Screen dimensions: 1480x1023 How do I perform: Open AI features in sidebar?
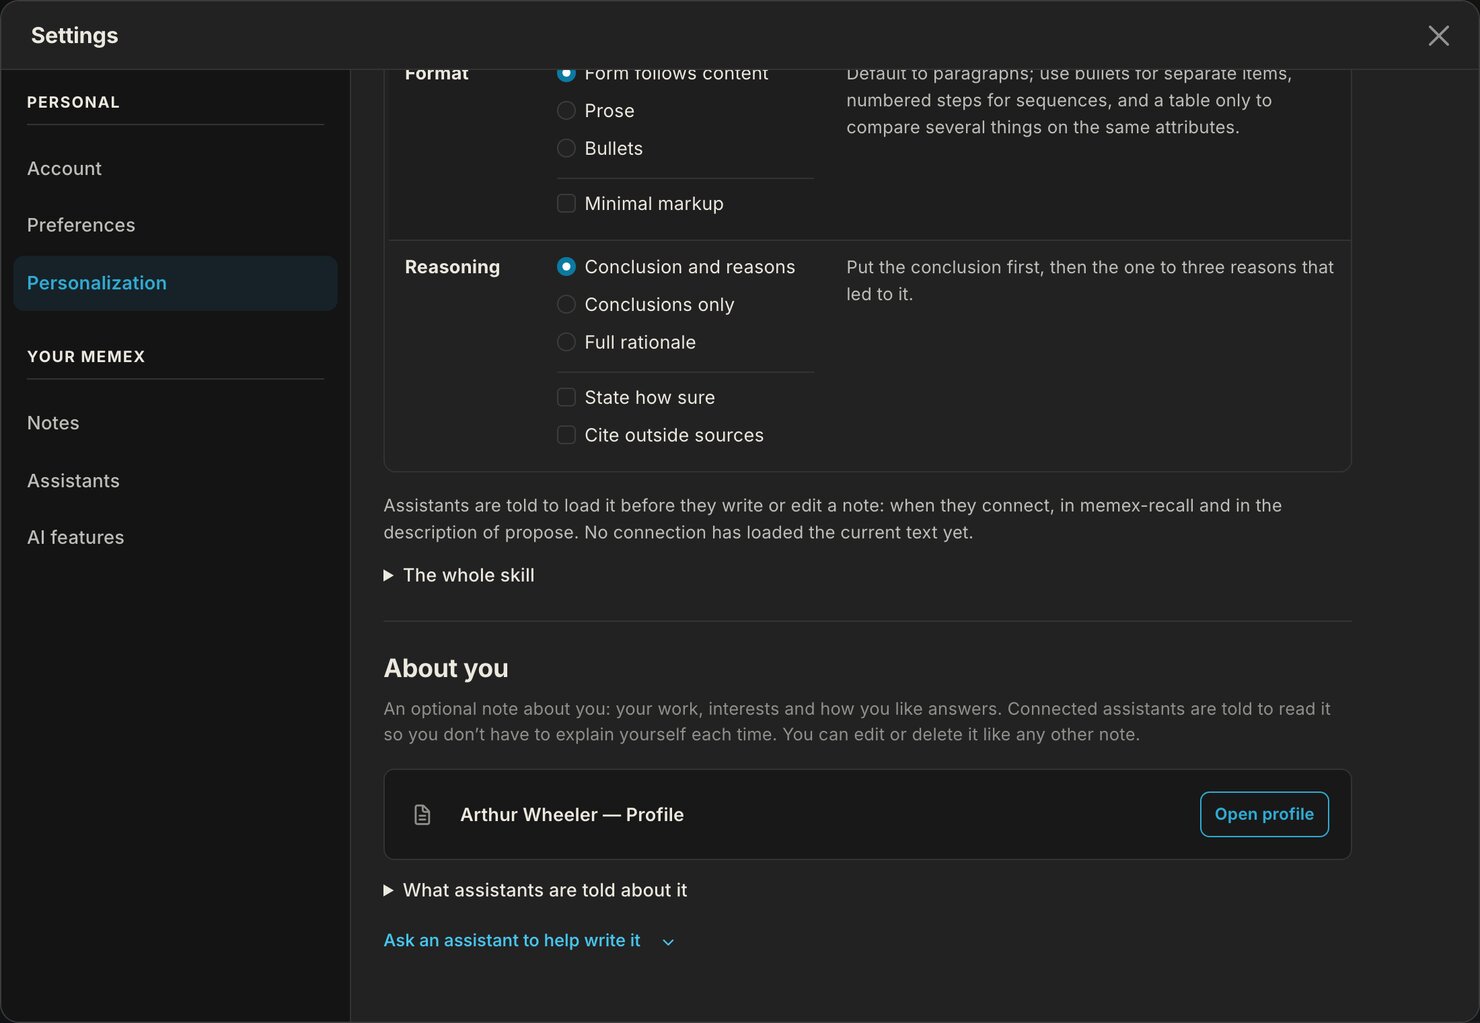[175, 537]
